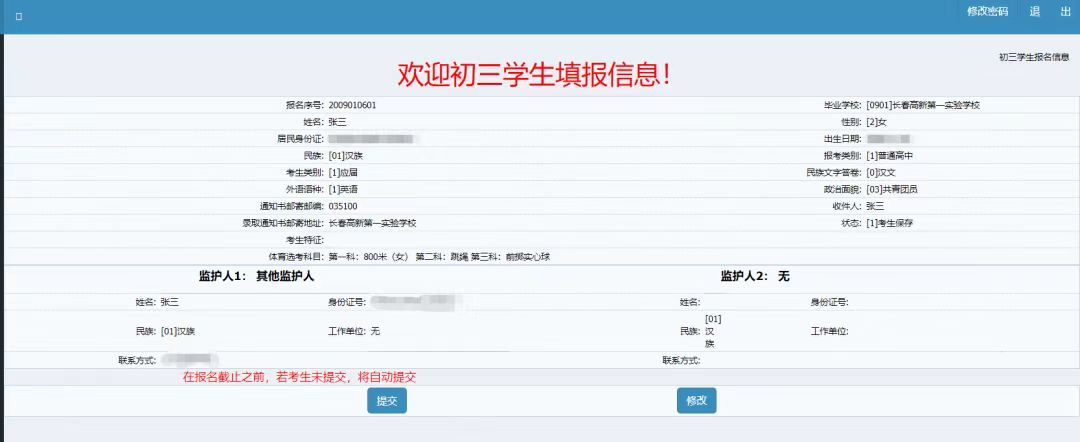Open 修改密码 in the top bar
This screenshot has height=442, width=1080.
[x=987, y=12]
